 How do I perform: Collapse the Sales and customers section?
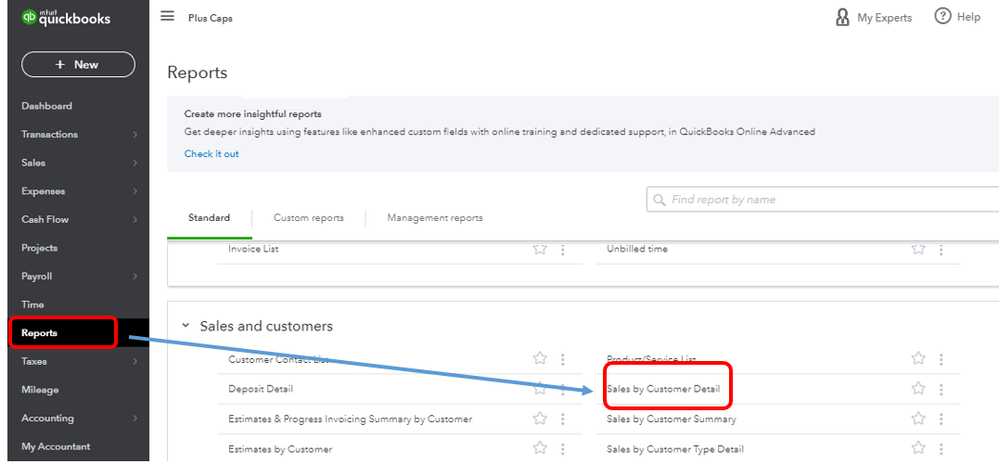pyautogui.click(x=185, y=326)
